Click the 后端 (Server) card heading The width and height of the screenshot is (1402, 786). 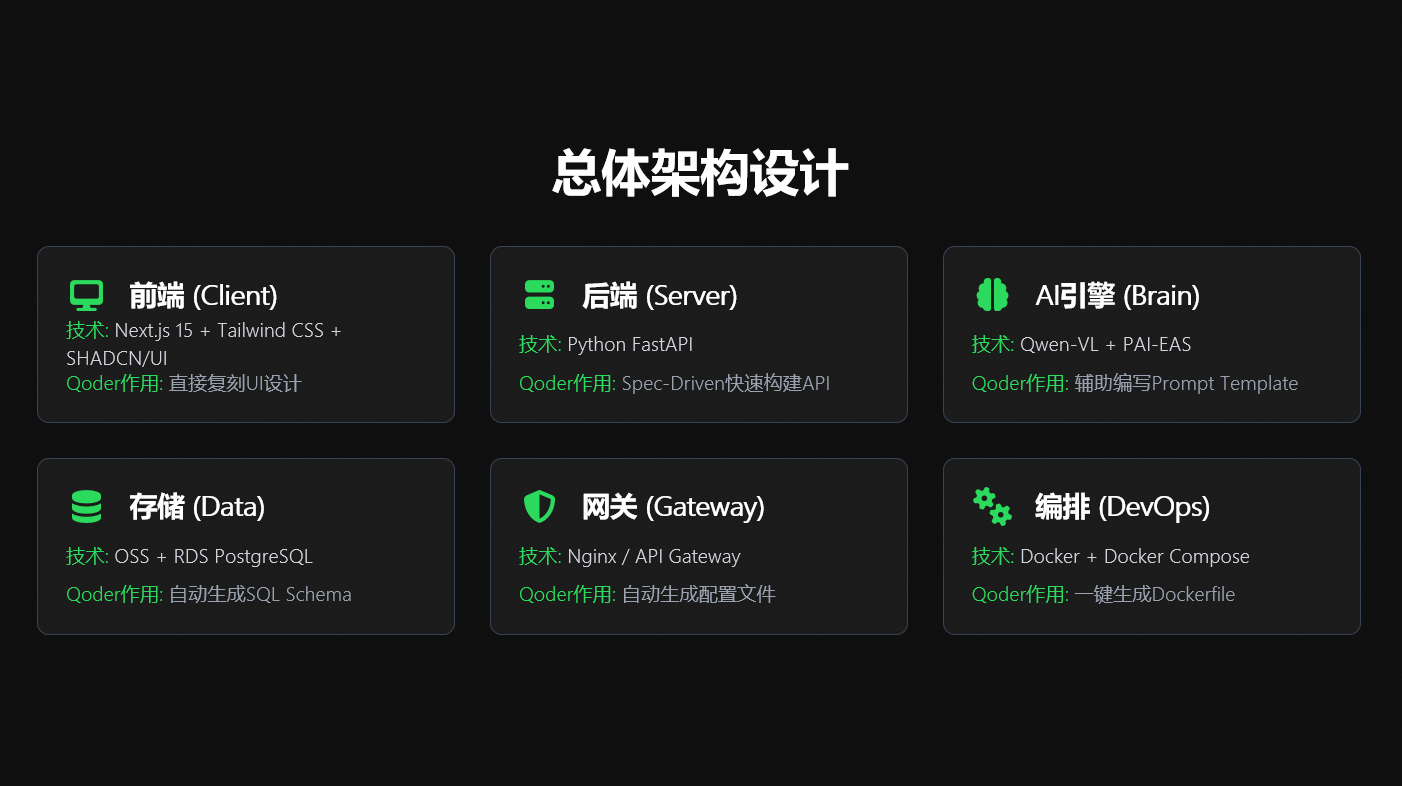[659, 296]
